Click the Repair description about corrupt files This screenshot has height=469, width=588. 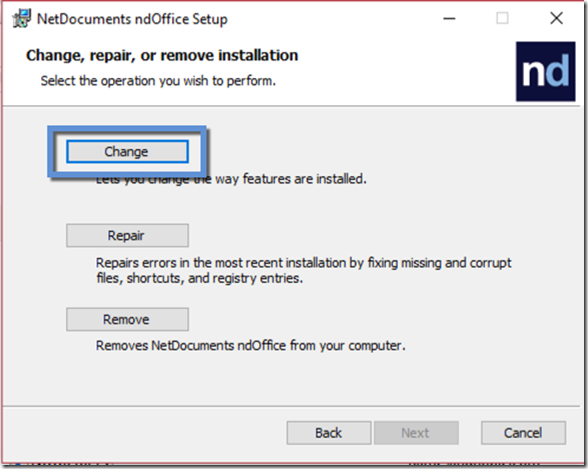point(303,270)
